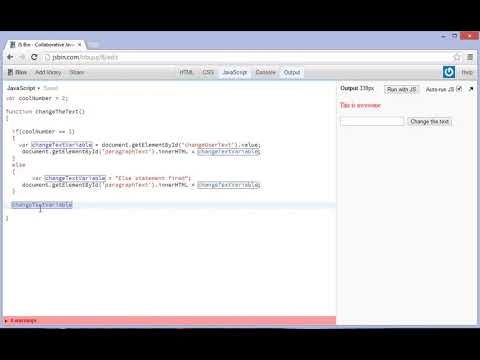The width and height of the screenshot is (480, 360).
Task: Click the 'var coolNumber = 2;' code line
Action: 37,98
